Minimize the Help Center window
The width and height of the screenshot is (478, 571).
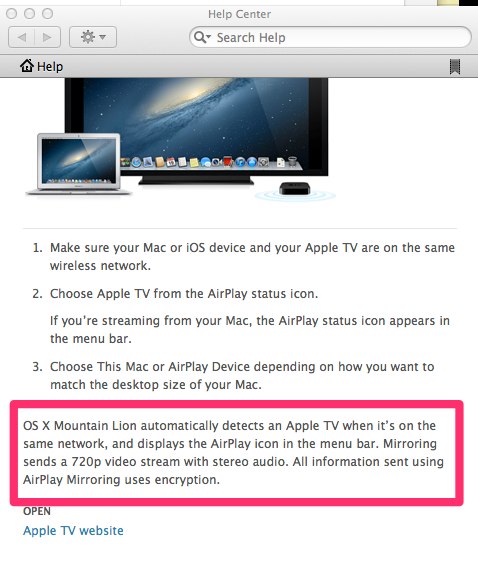point(29,14)
